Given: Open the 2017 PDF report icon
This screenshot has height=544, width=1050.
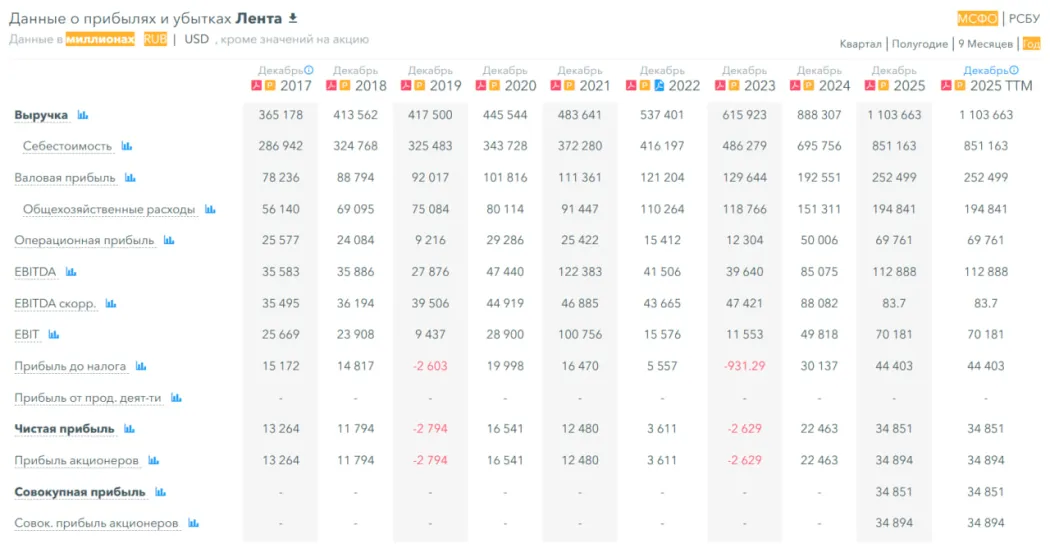Looking at the screenshot, I should pos(256,86).
